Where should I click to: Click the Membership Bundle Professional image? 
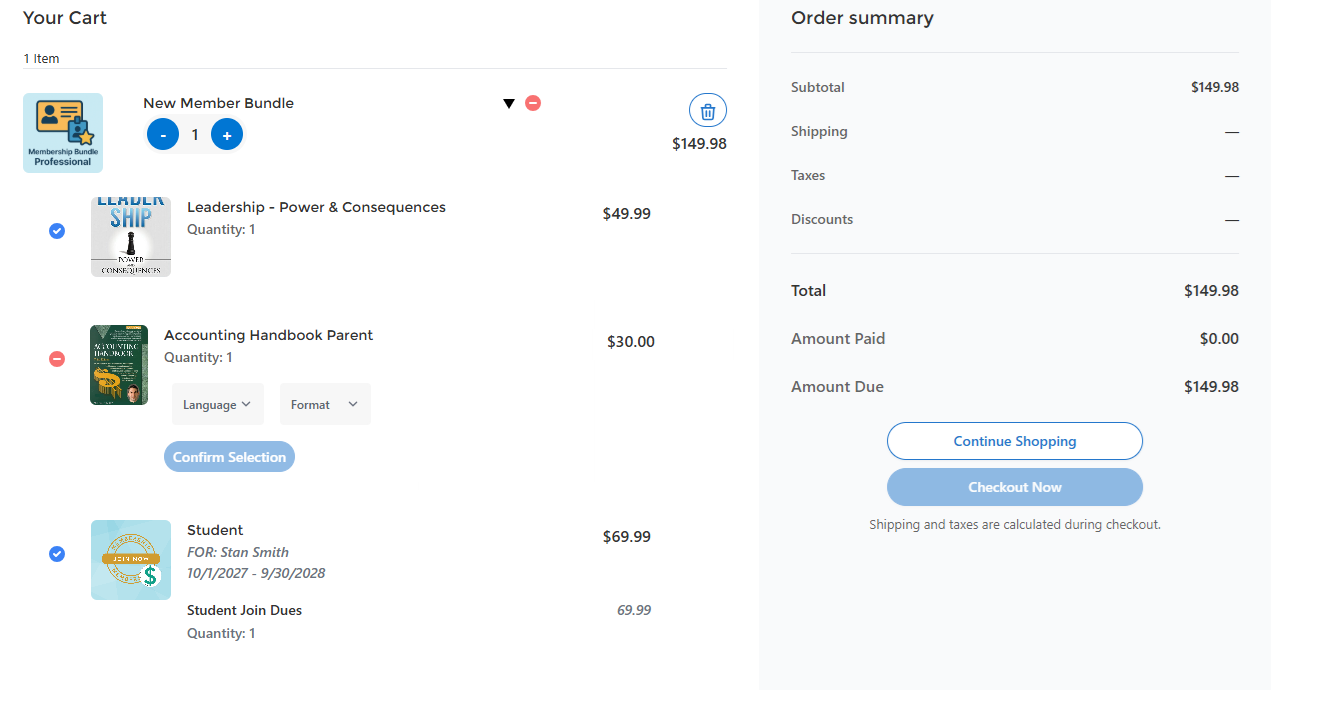pyautogui.click(x=63, y=133)
